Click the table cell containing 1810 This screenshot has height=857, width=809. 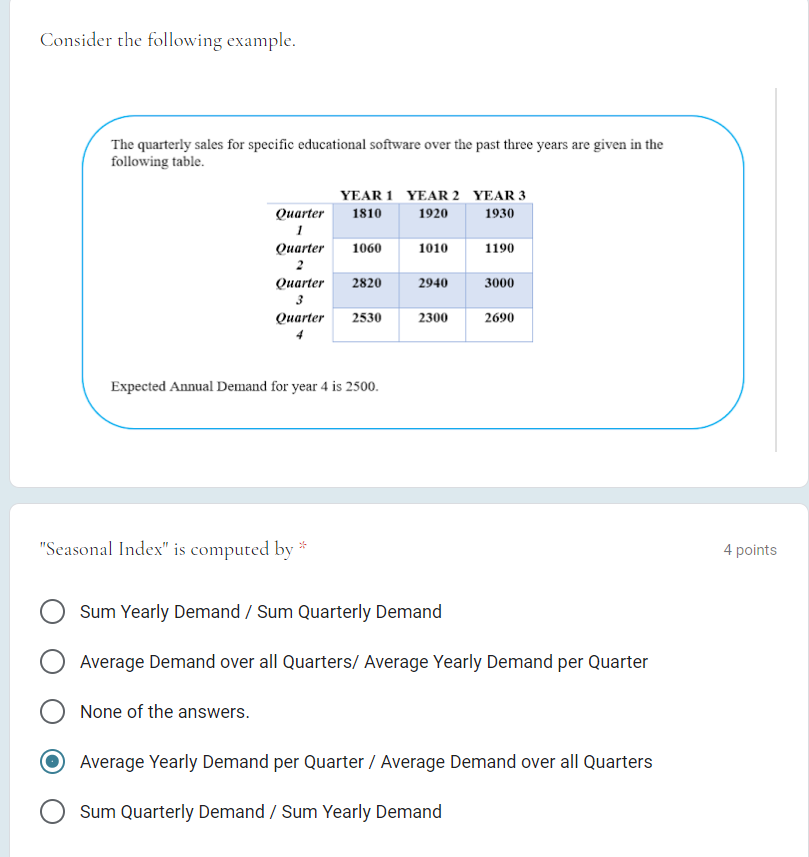[365, 213]
